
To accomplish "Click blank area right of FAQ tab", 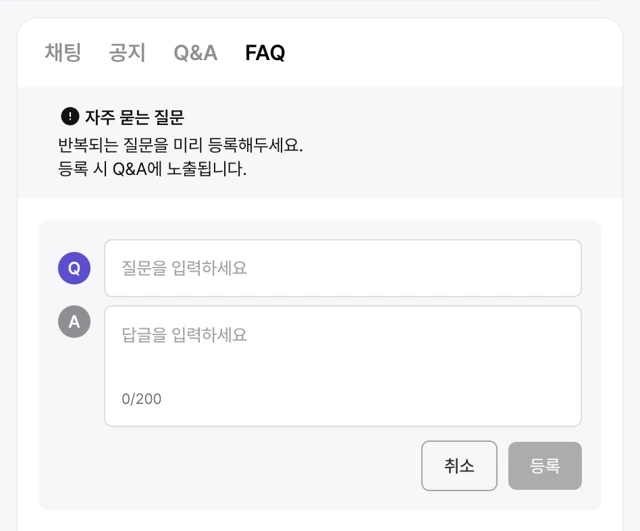I will 450,53.
